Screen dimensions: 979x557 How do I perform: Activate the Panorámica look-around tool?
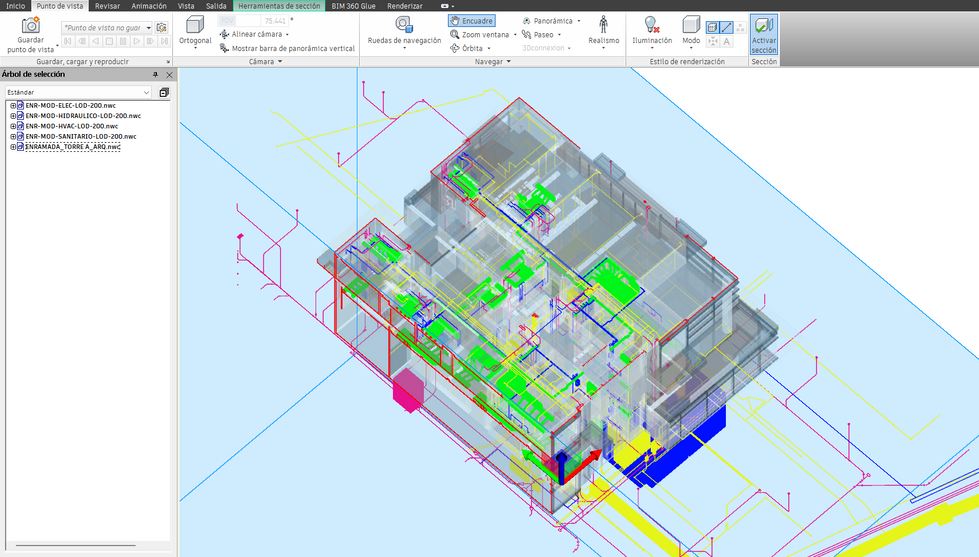click(548, 21)
